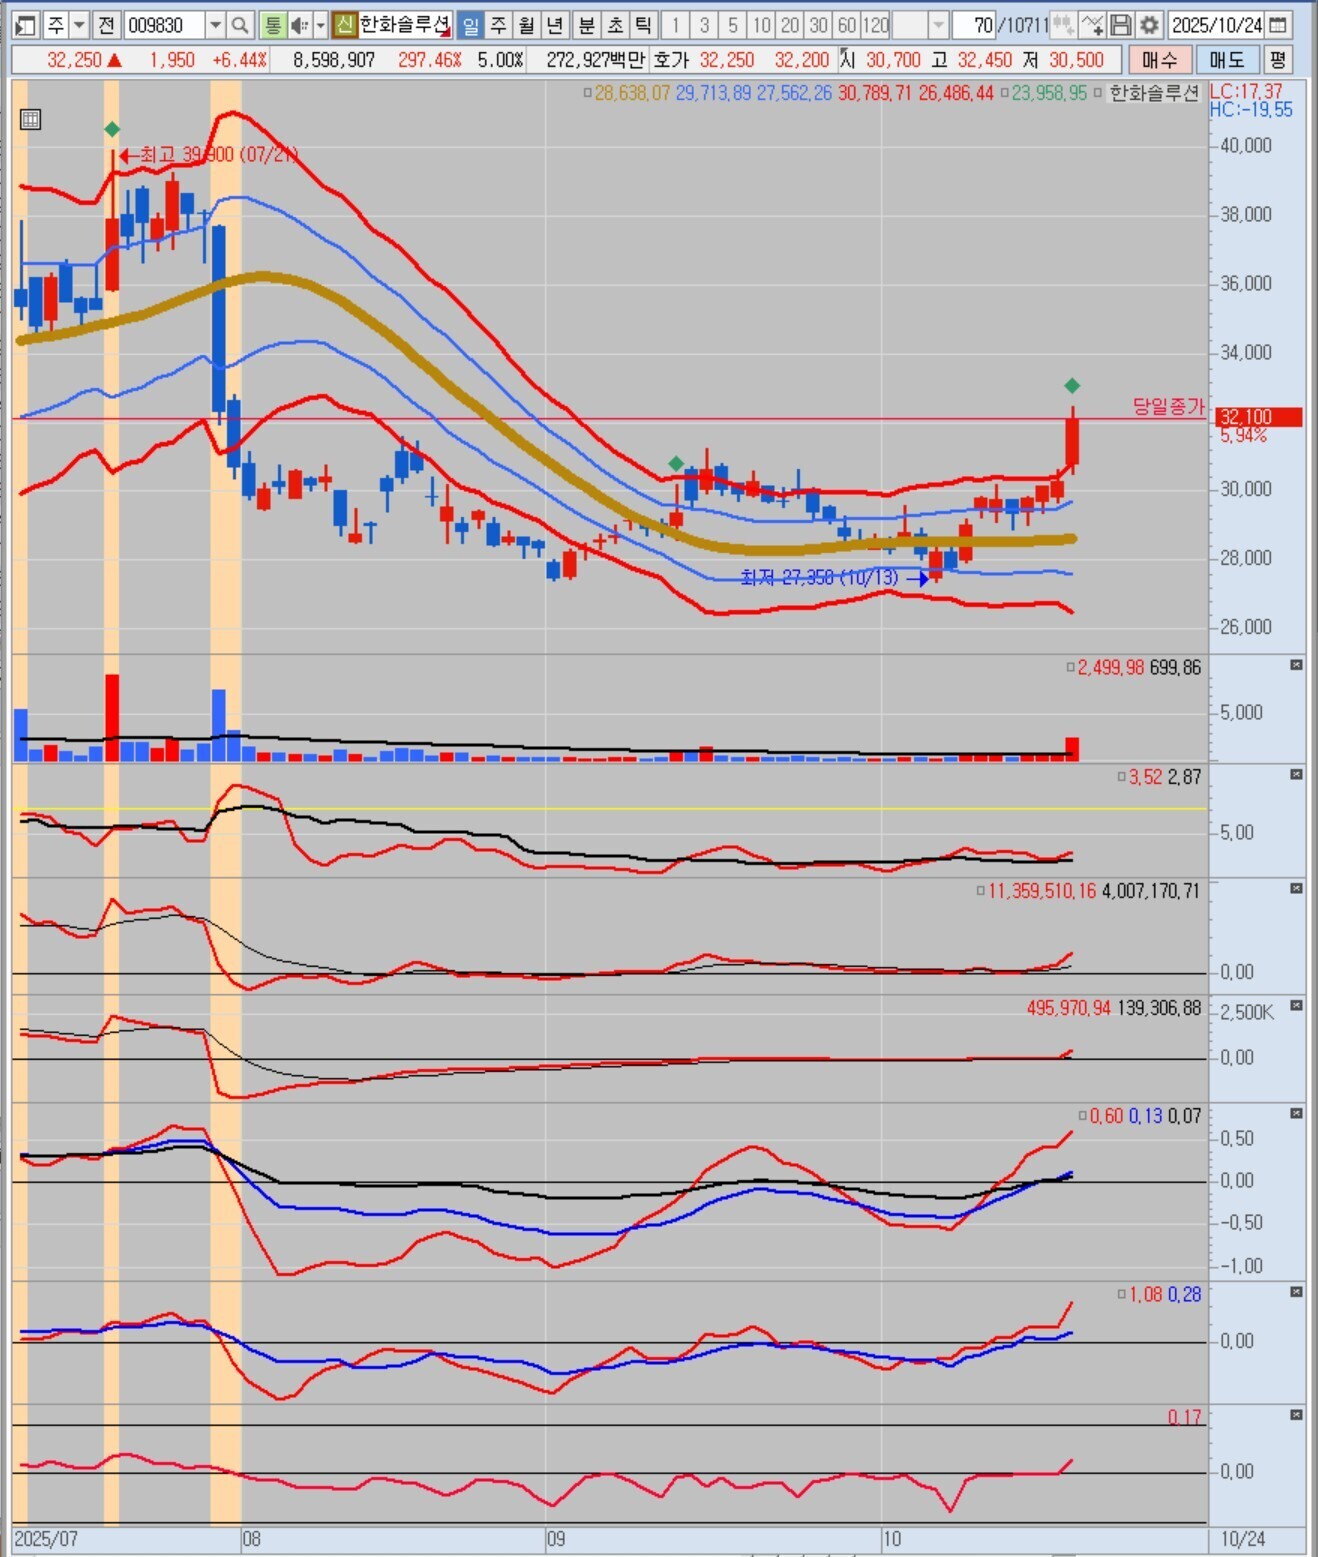Viewport: 1318px width, 1557px height.
Task: Click the current price 32,250 in info bar
Action: 75,60
